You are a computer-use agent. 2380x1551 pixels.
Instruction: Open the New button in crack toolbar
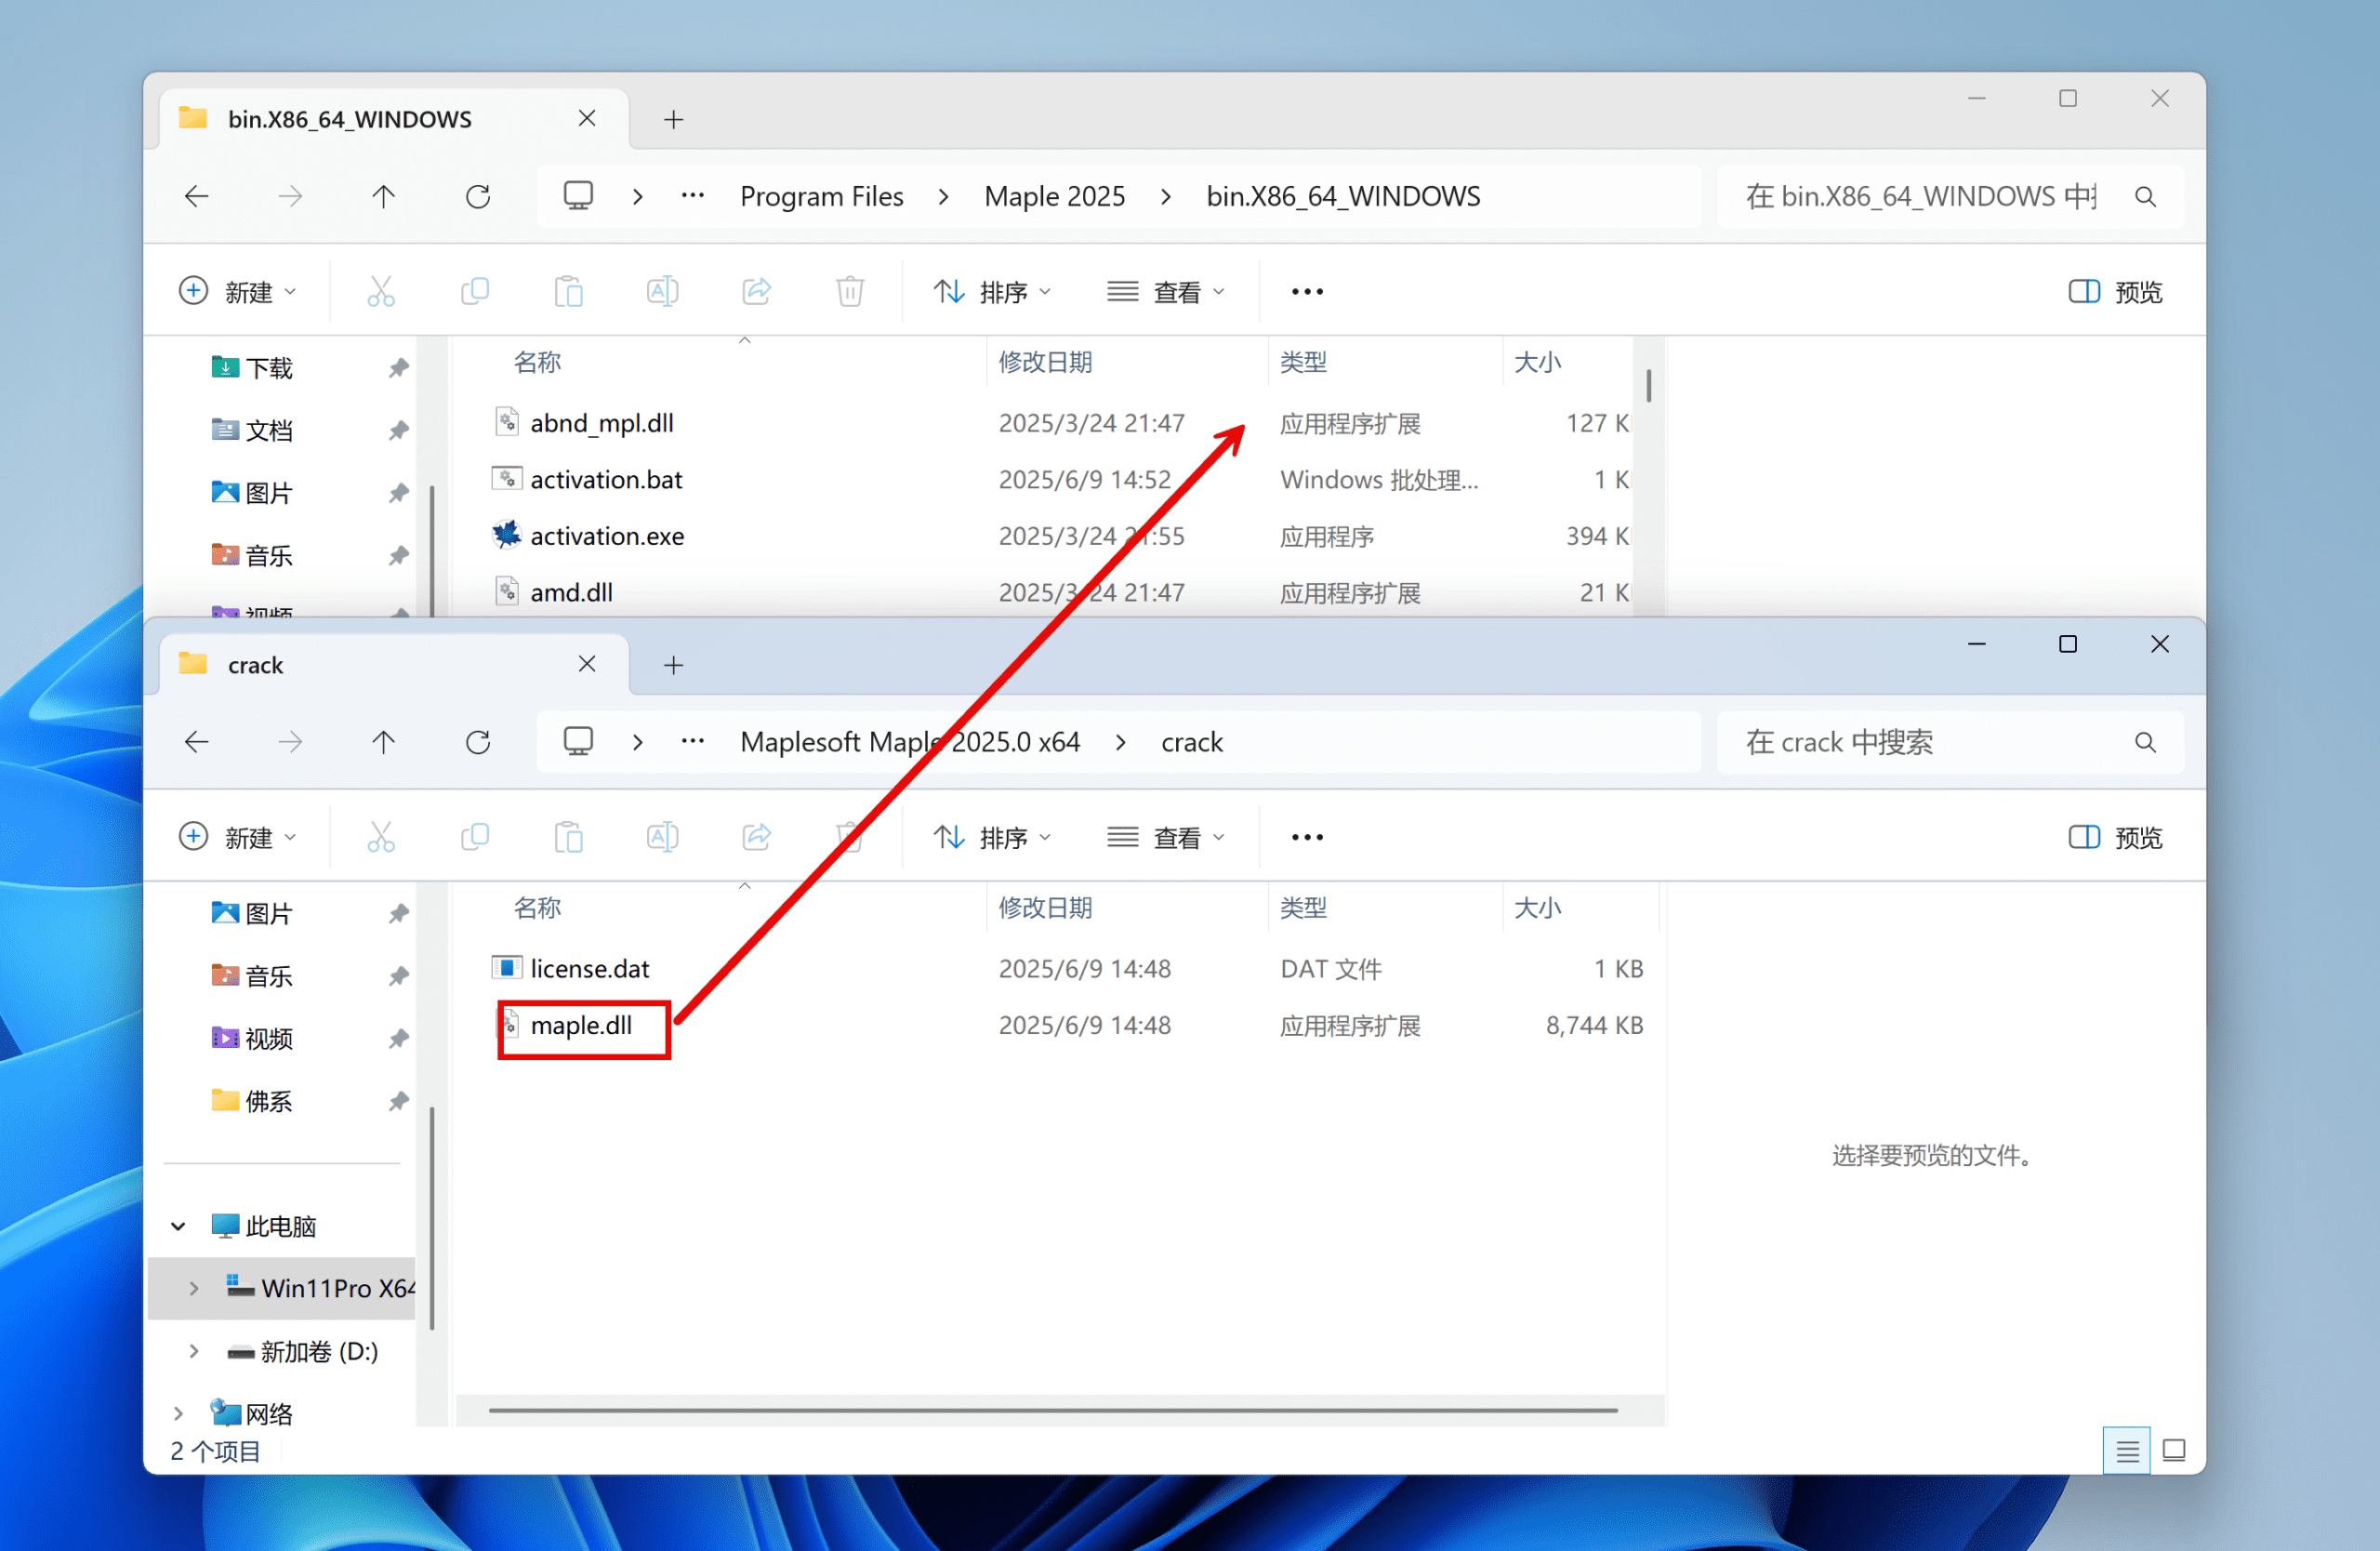pyautogui.click(x=238, y=837)
